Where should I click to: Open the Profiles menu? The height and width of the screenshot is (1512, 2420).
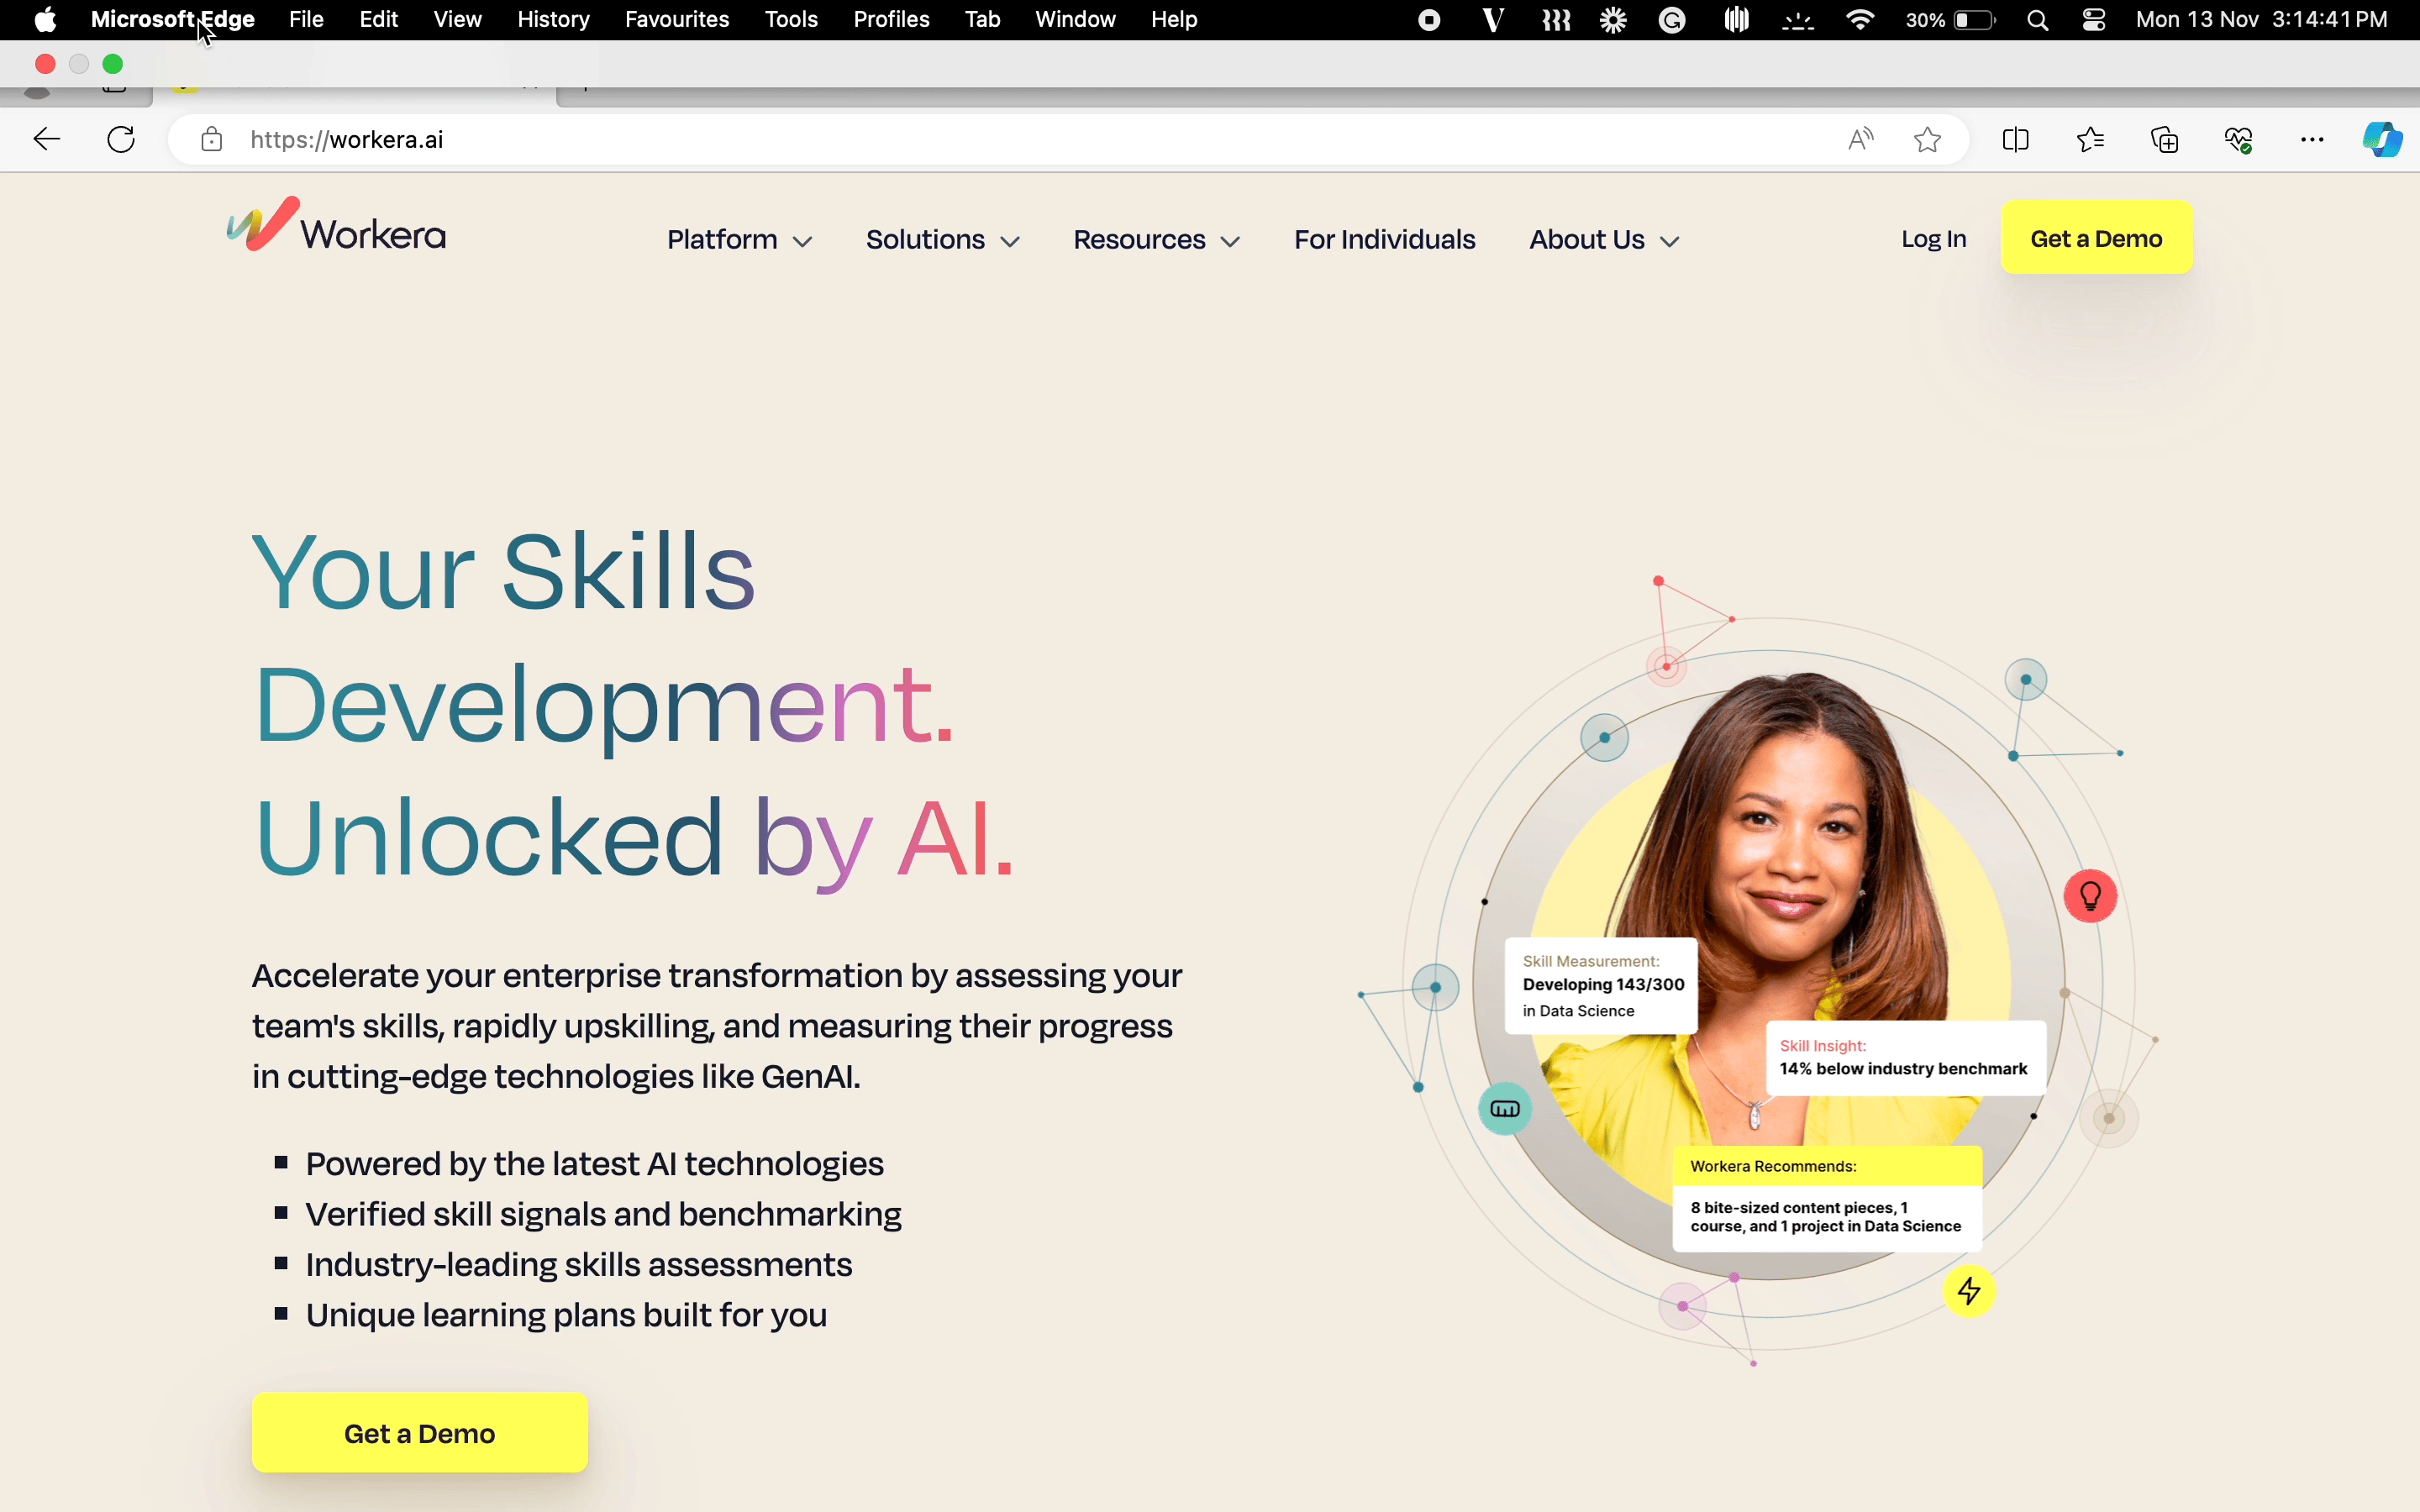[x=891, y=20]
